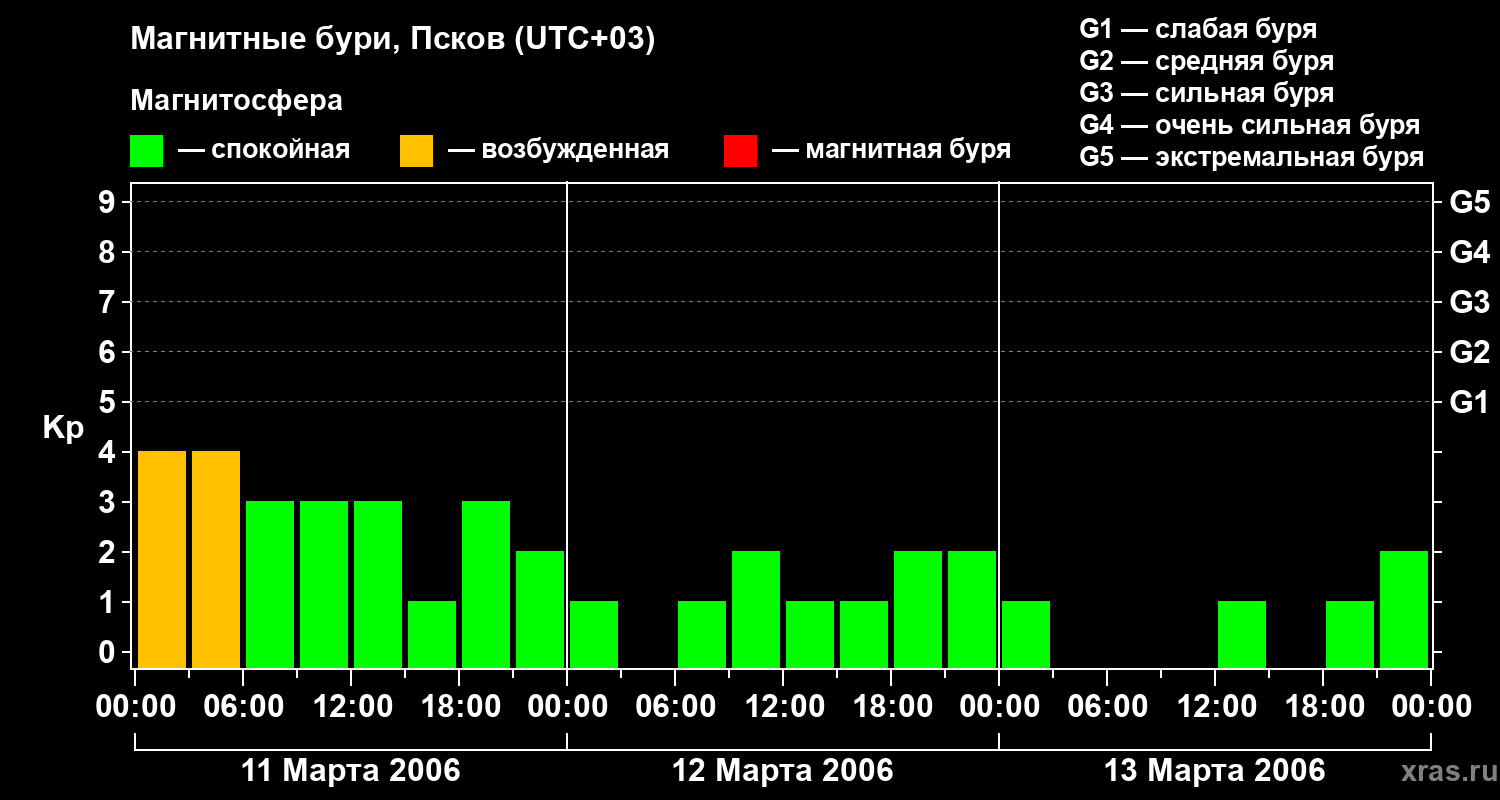Image resolution: width=1500 pixels, height=800 pixels.
Task: Click the green 'спокойная' legend swatch
Action: (x=147, y=151)
